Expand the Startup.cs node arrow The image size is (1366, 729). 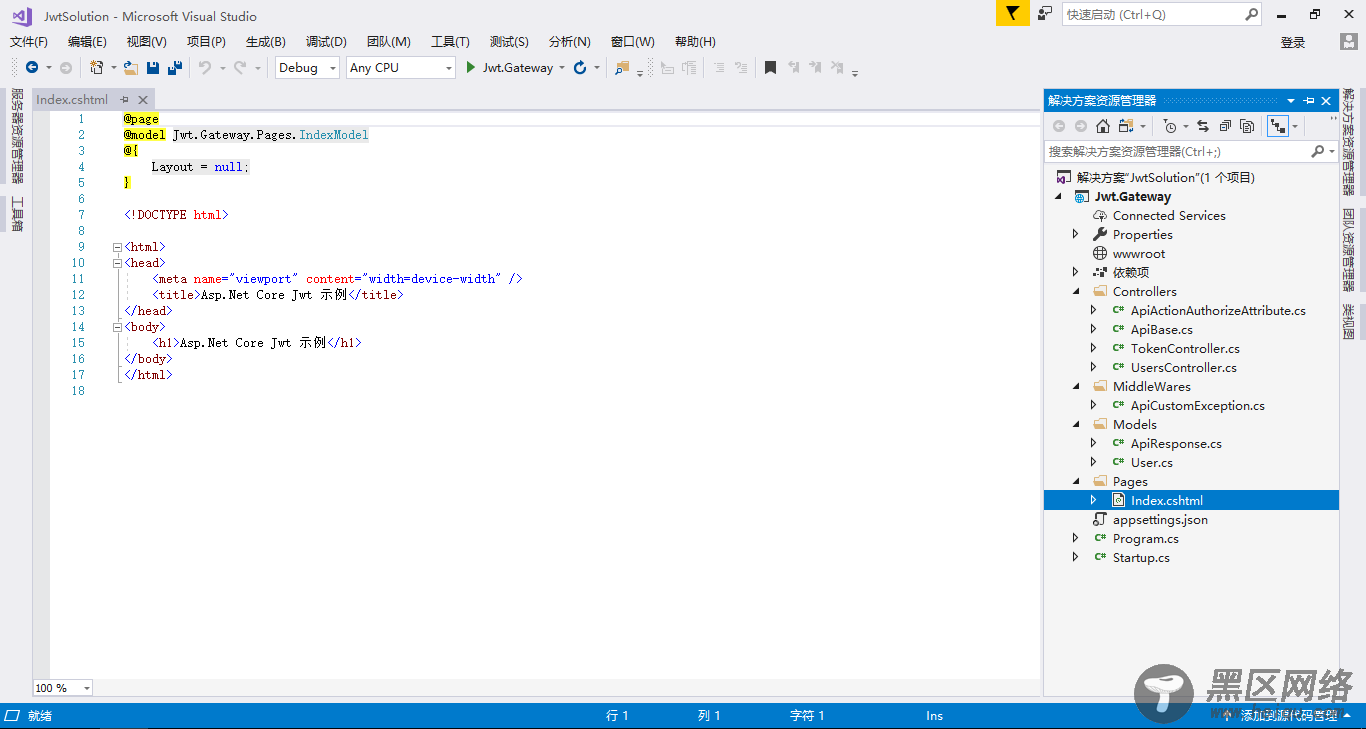tap(1076, 557)
